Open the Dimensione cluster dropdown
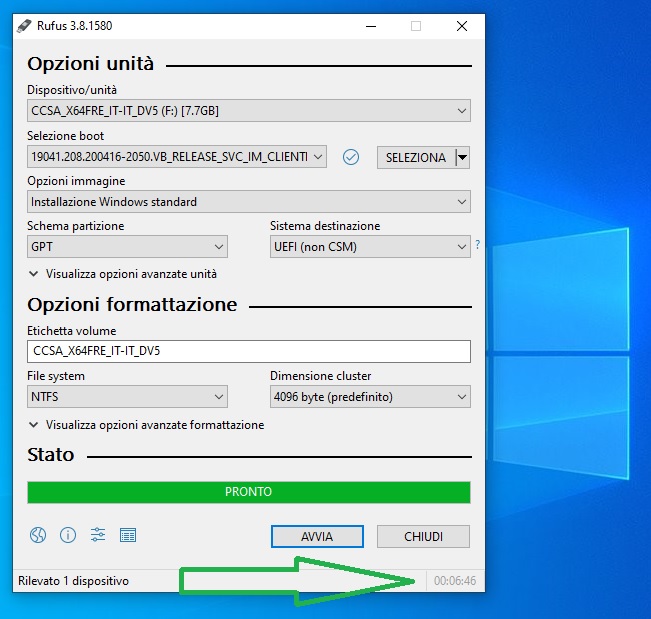This screenshot has width=651, height=619. click(370, 396)
